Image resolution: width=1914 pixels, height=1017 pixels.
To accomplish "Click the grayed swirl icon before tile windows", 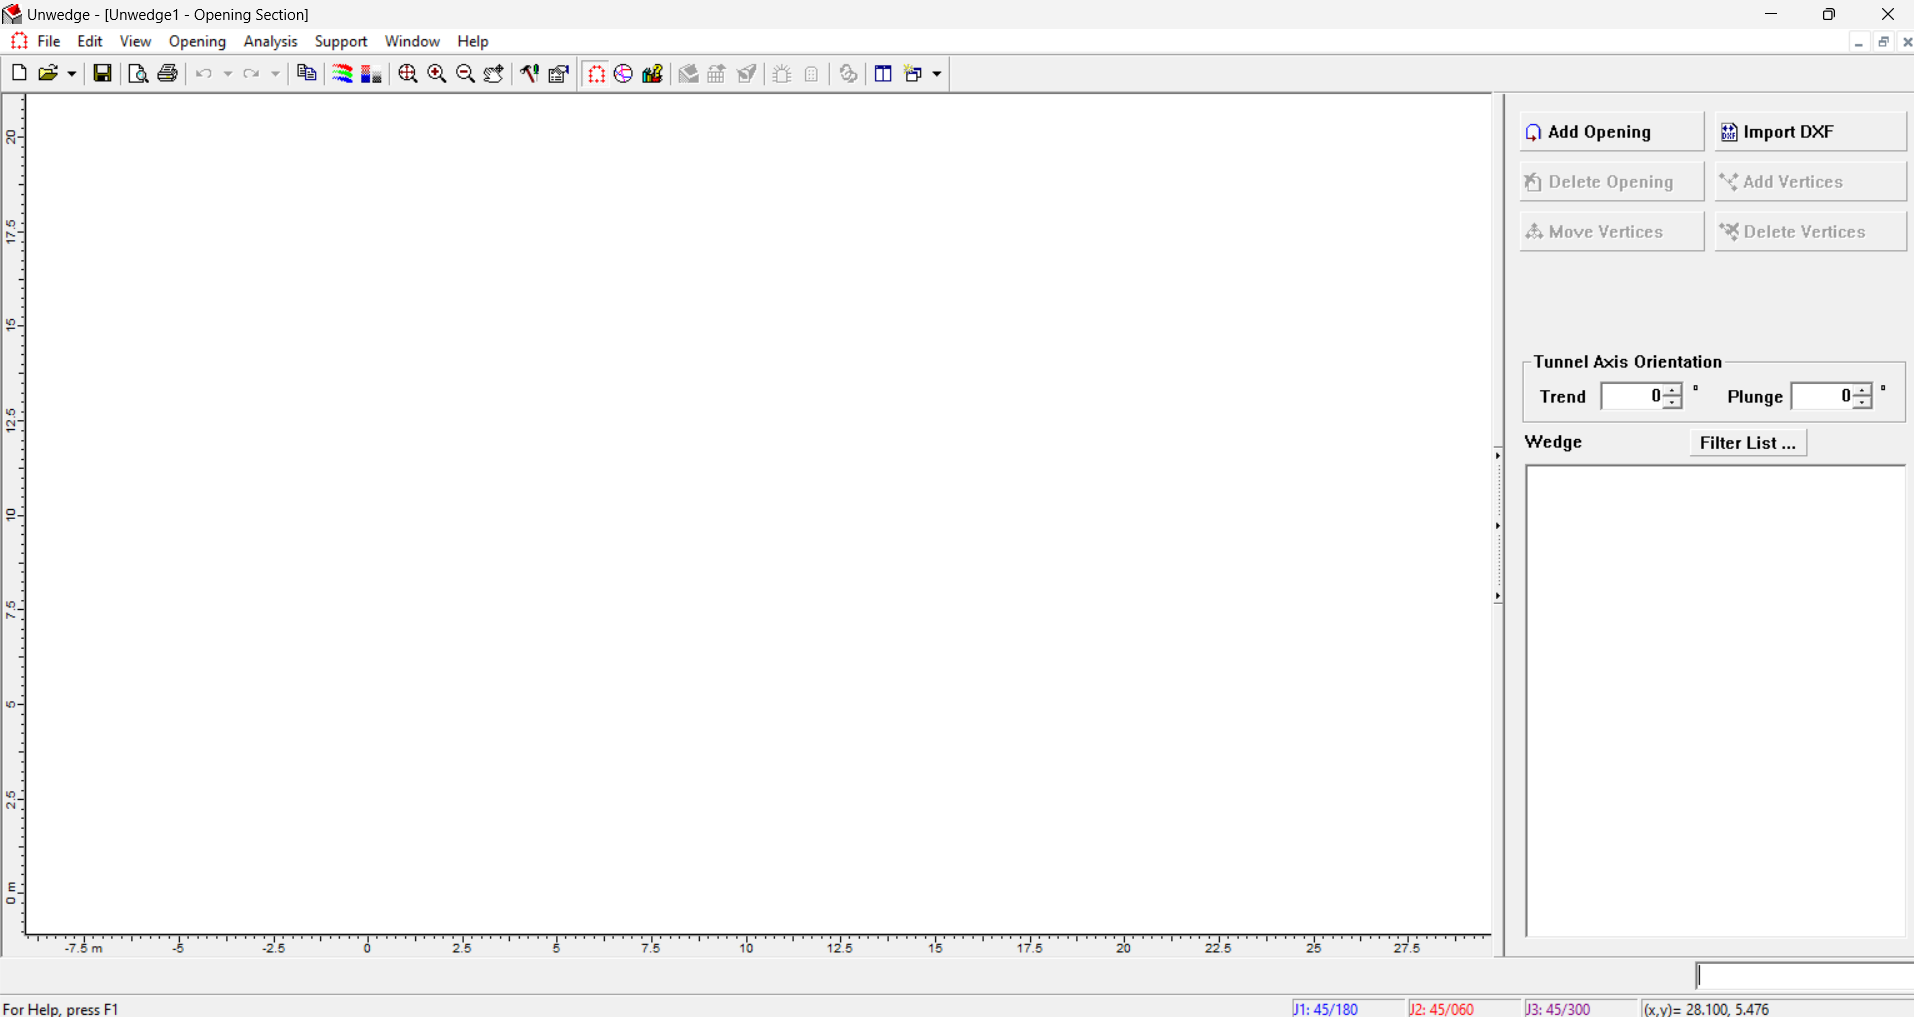I will click(x=848, y=73).
